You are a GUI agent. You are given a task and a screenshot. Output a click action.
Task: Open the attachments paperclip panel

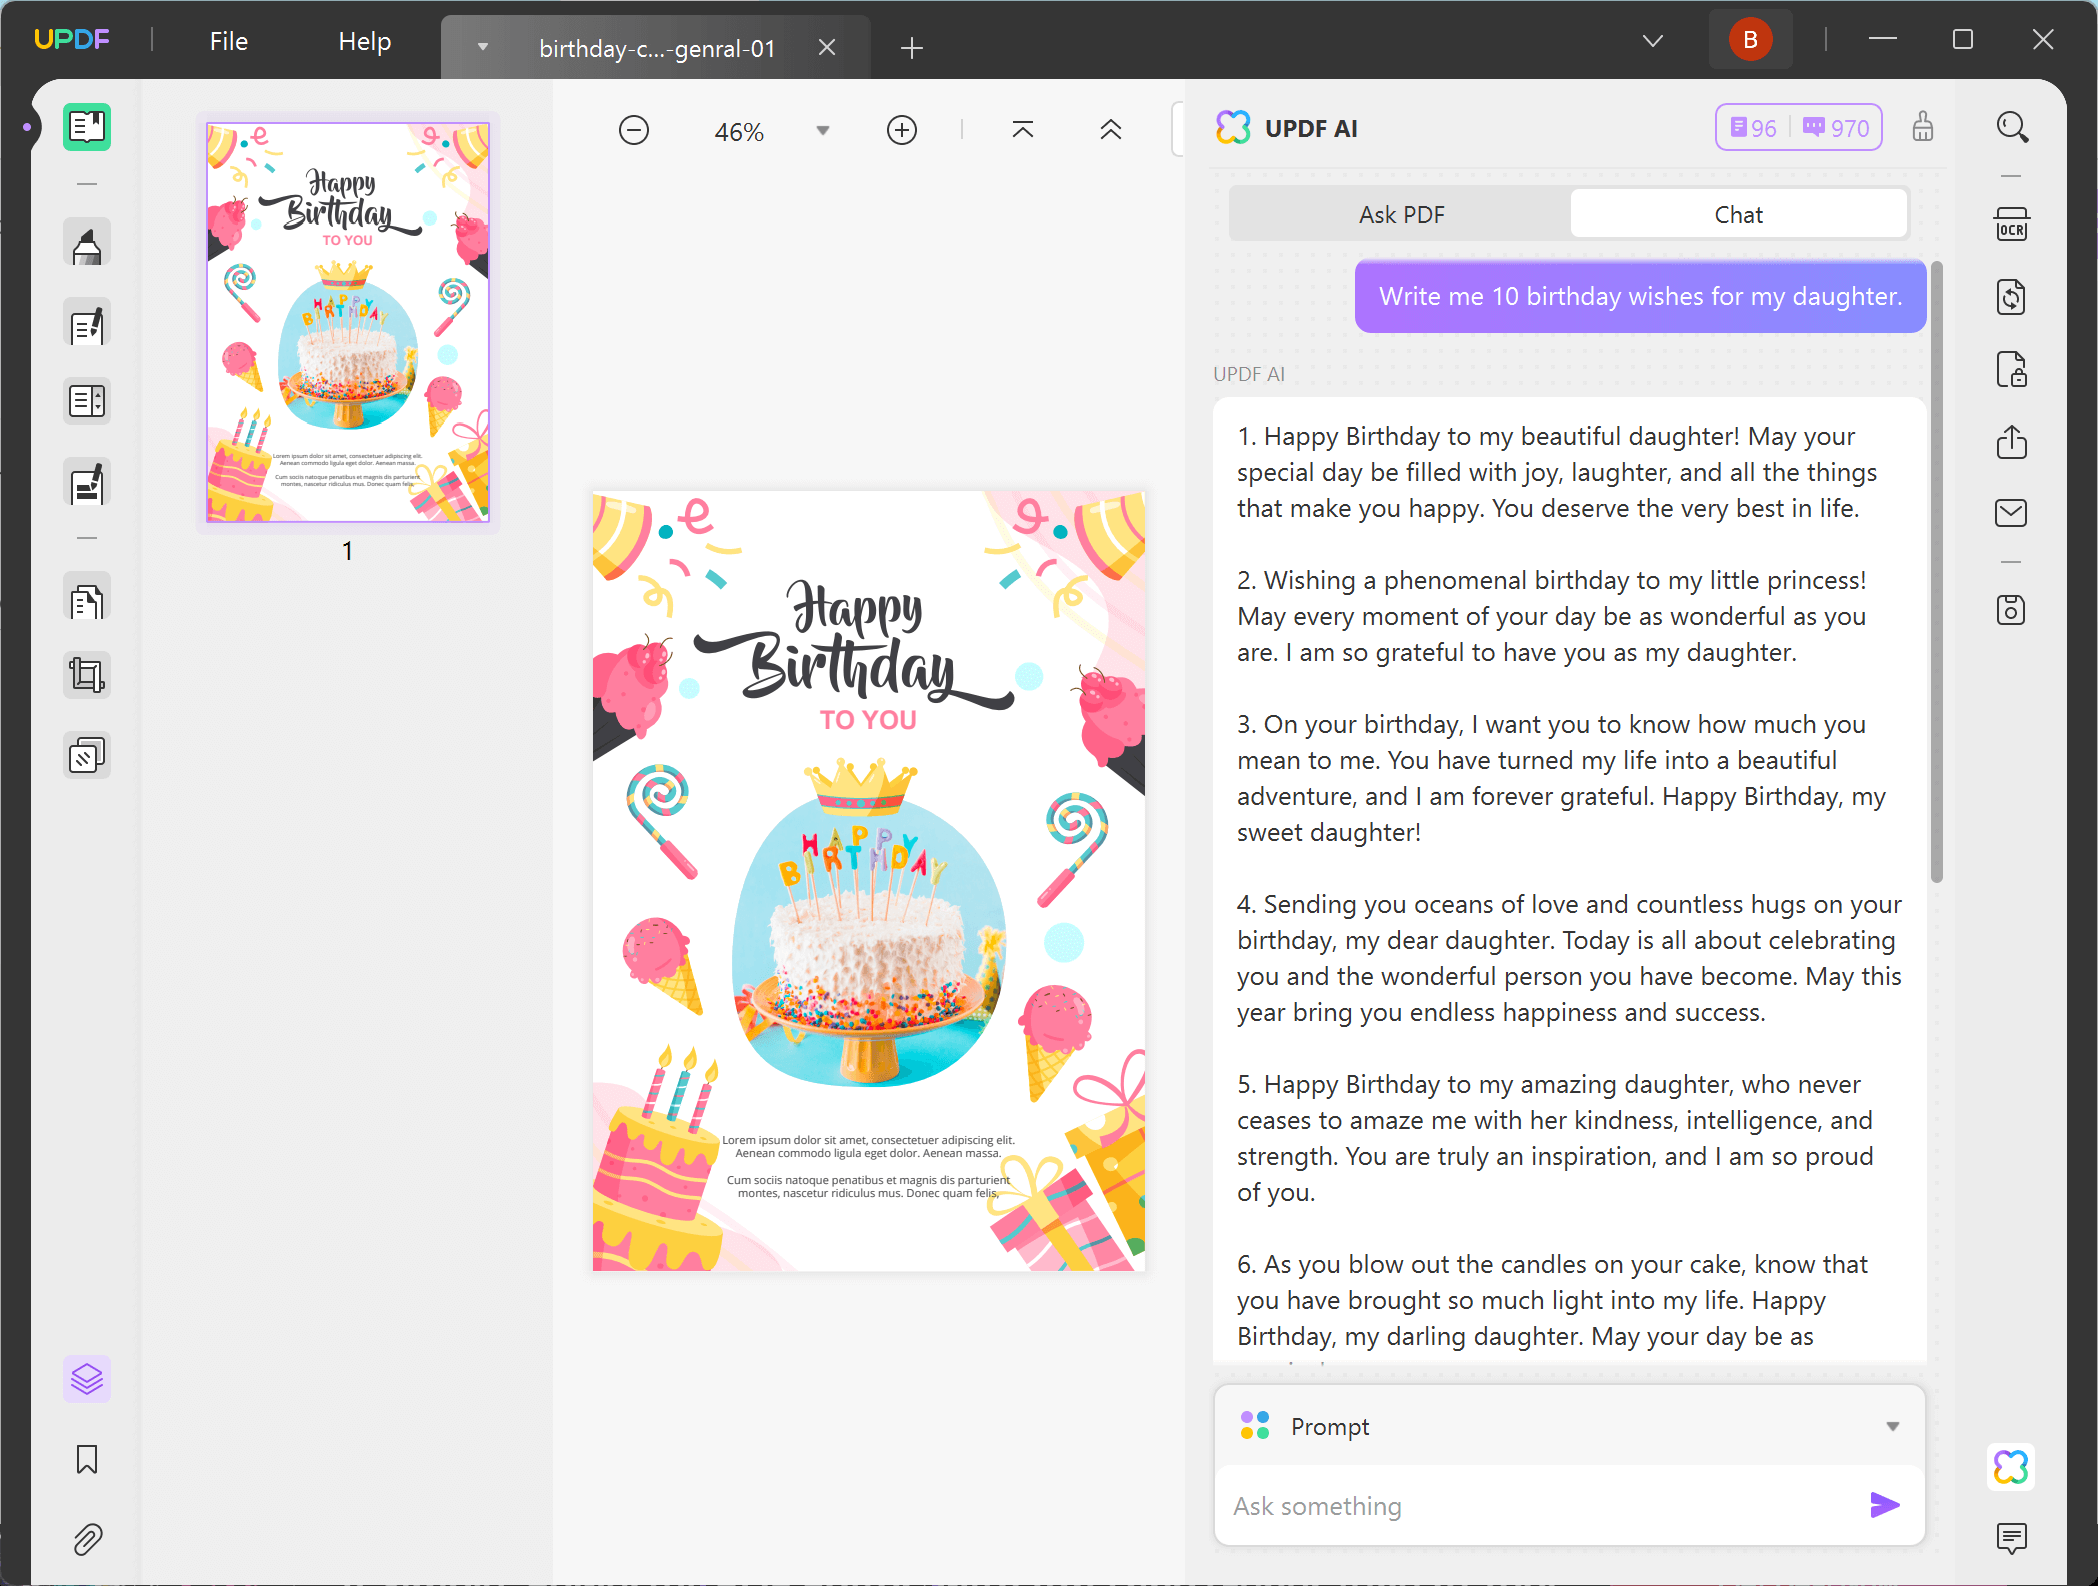(87, 1539)
